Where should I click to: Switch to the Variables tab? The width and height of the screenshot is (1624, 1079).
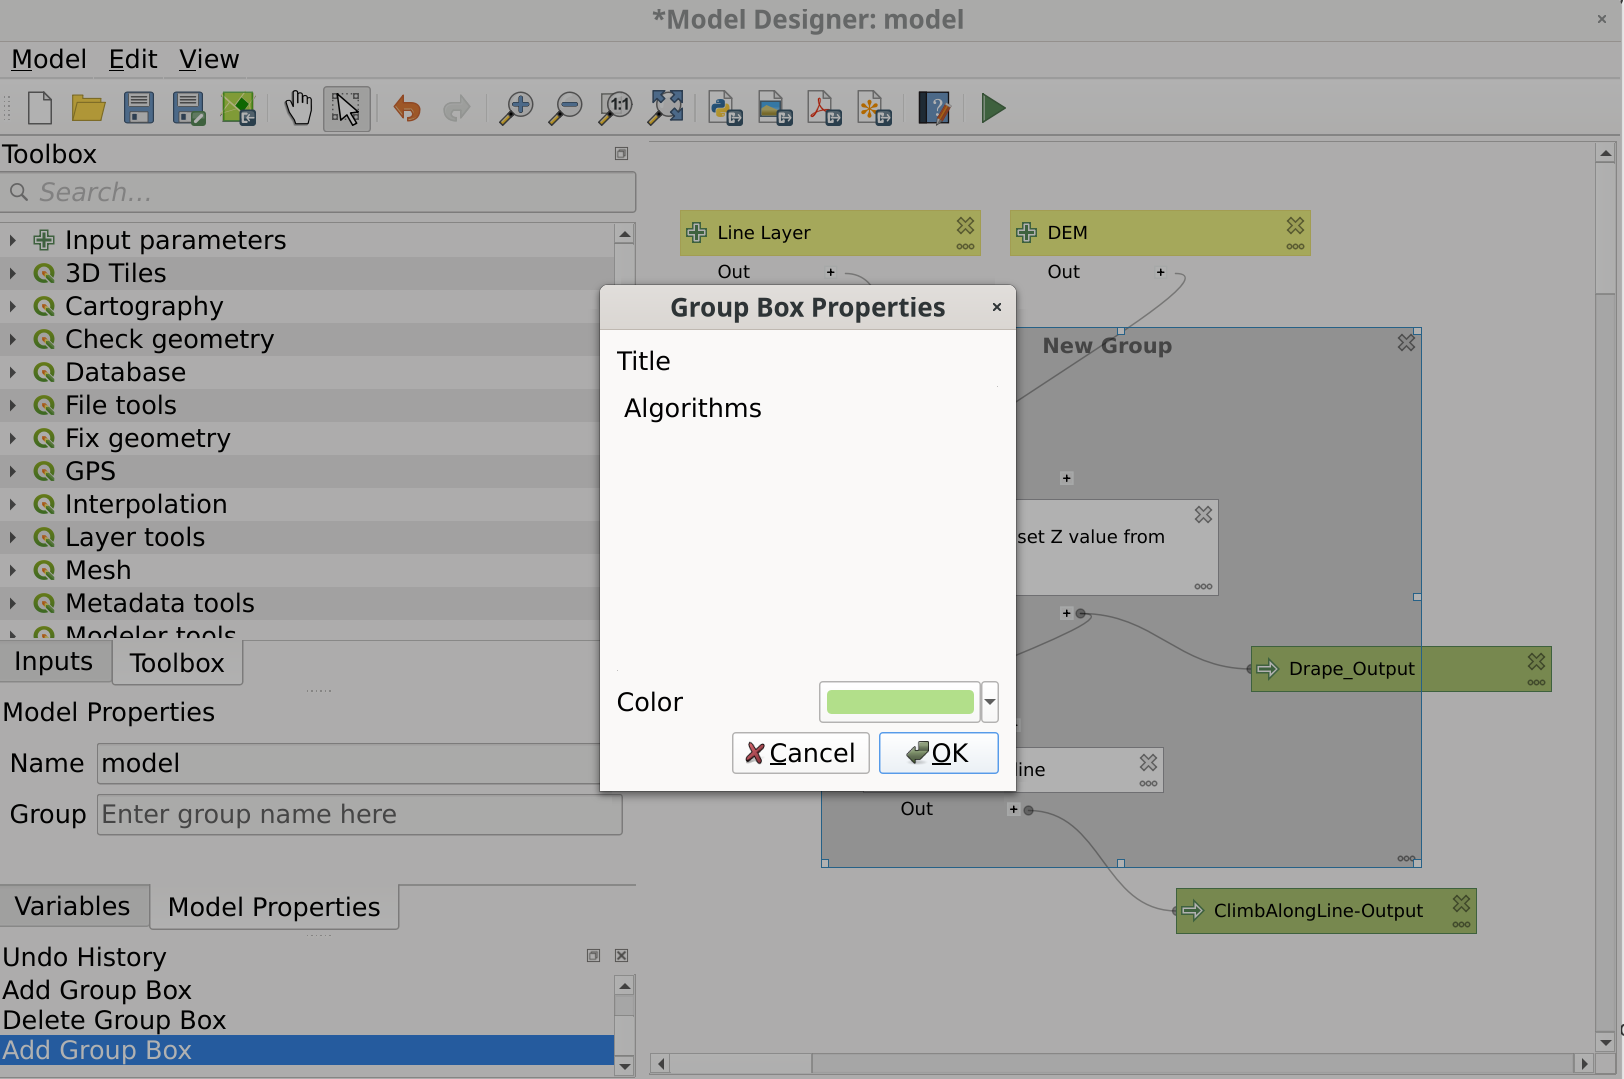(73, 906)
